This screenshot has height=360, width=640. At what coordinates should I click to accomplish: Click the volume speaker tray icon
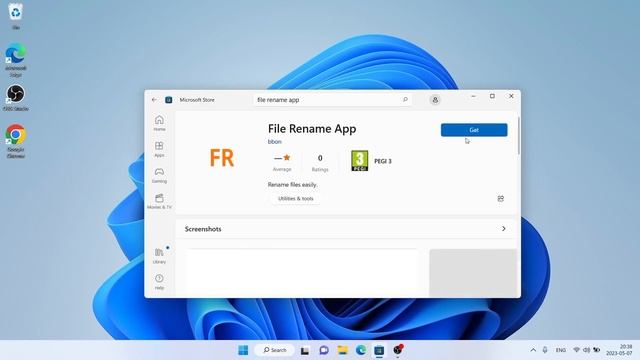587,350
